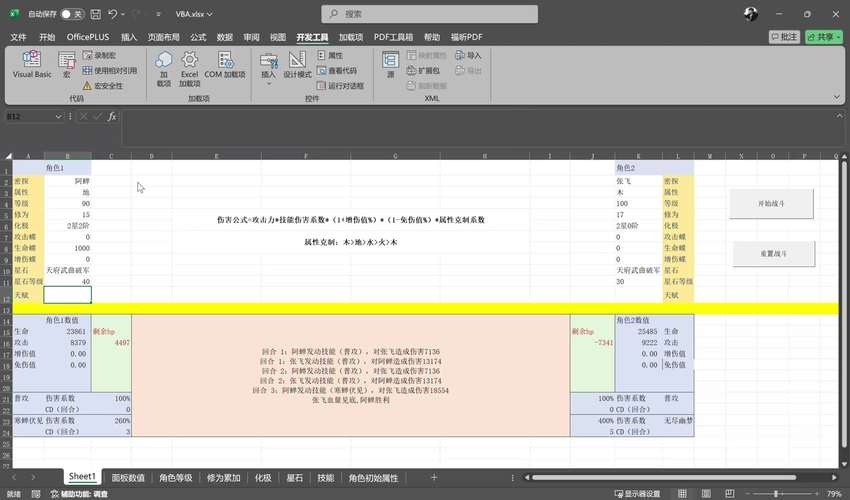
Task: Open COM 加载项 dialog
Action: click(x=225, y=65)
